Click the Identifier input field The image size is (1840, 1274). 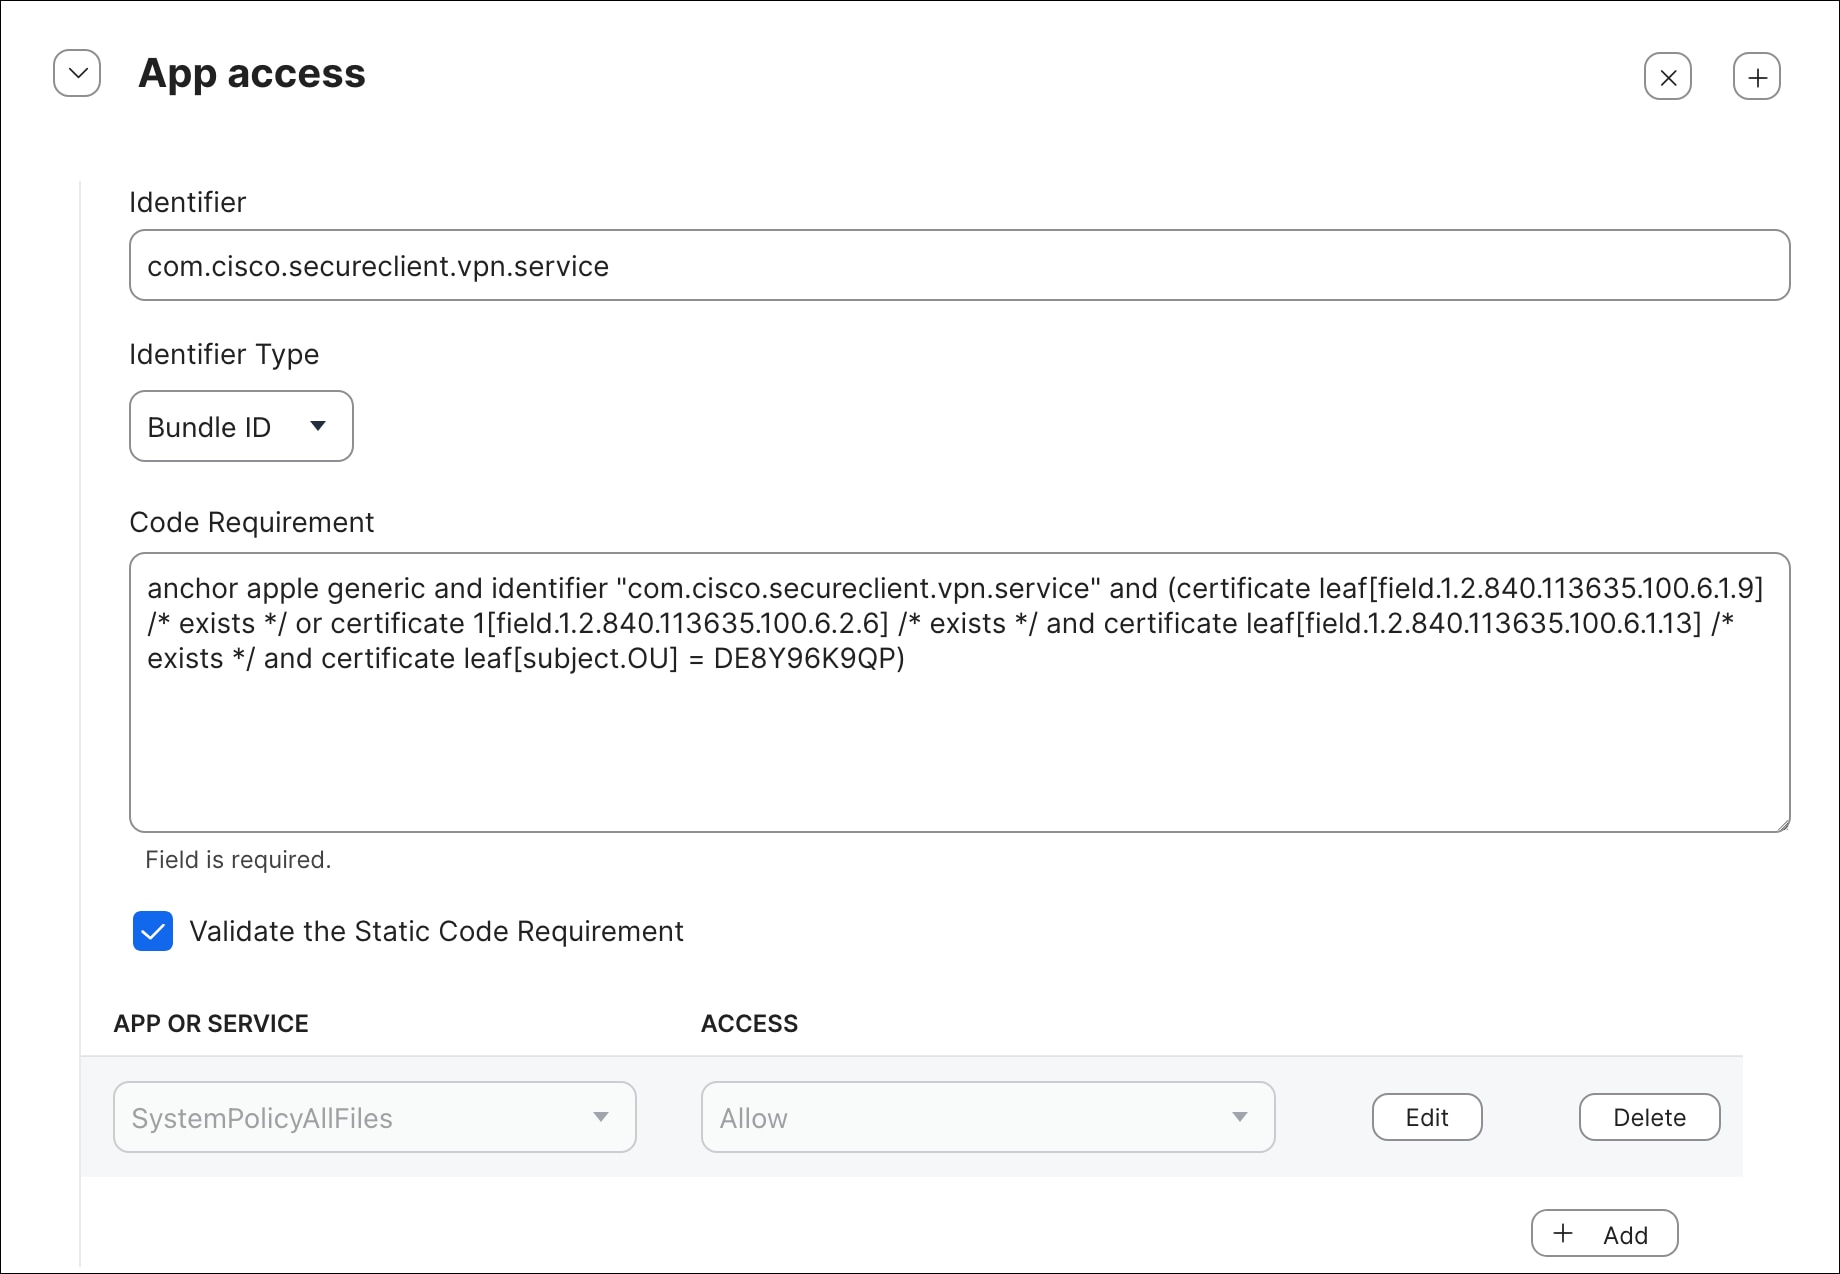[959, 266]
